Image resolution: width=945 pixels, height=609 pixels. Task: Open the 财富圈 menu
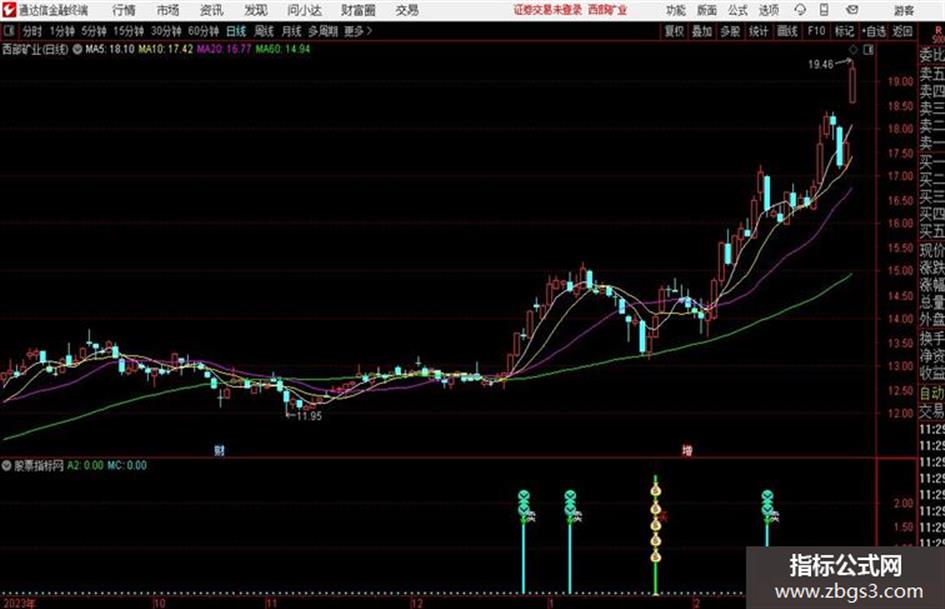(358, 10)
